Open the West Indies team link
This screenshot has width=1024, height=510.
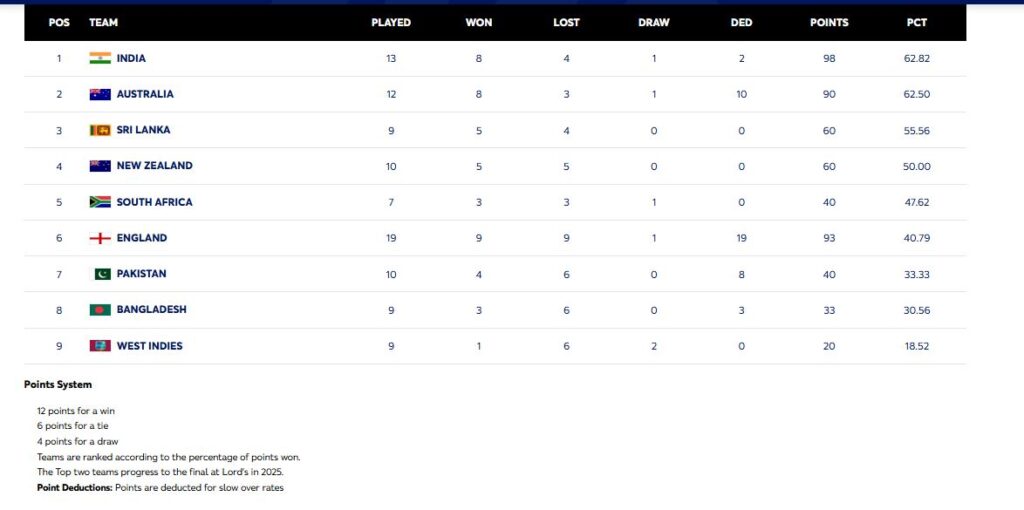pyautogui.click(x=149, y=346)
